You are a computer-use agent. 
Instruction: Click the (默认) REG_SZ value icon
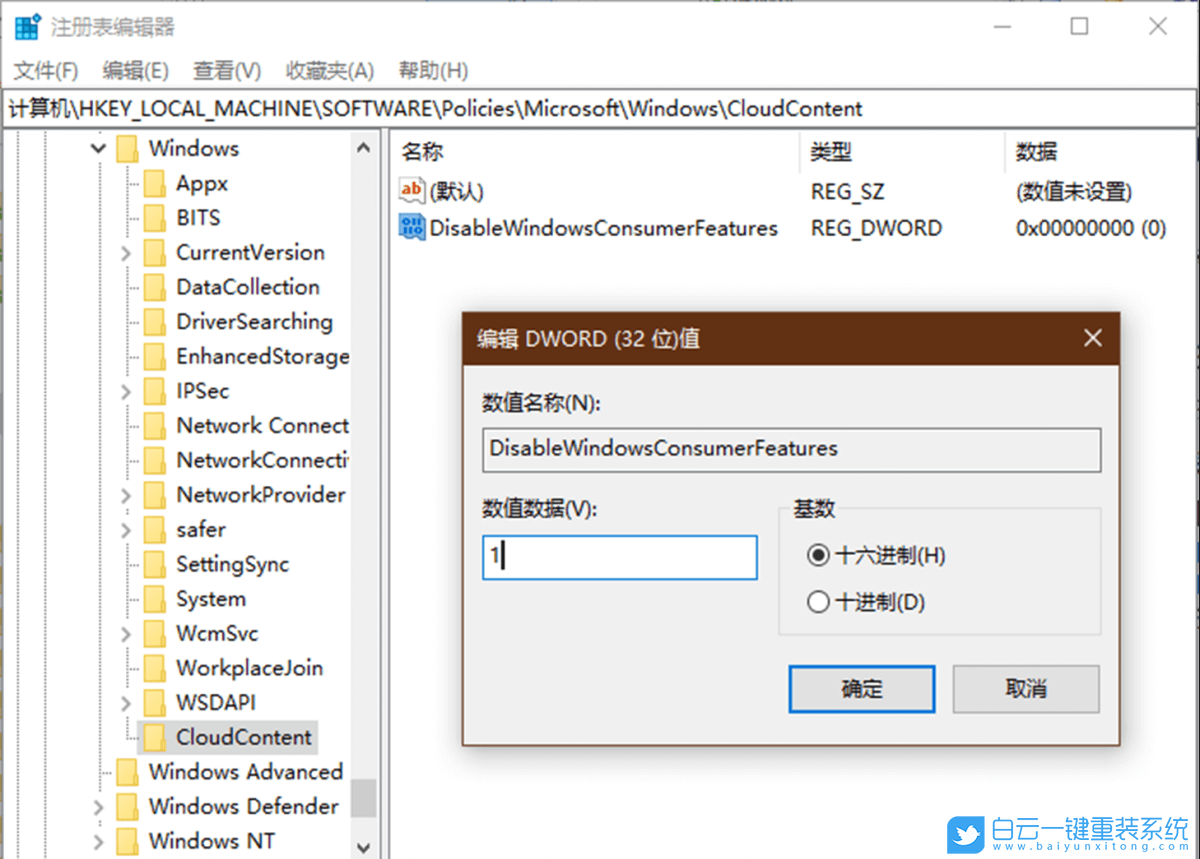(x=411, y=190)
